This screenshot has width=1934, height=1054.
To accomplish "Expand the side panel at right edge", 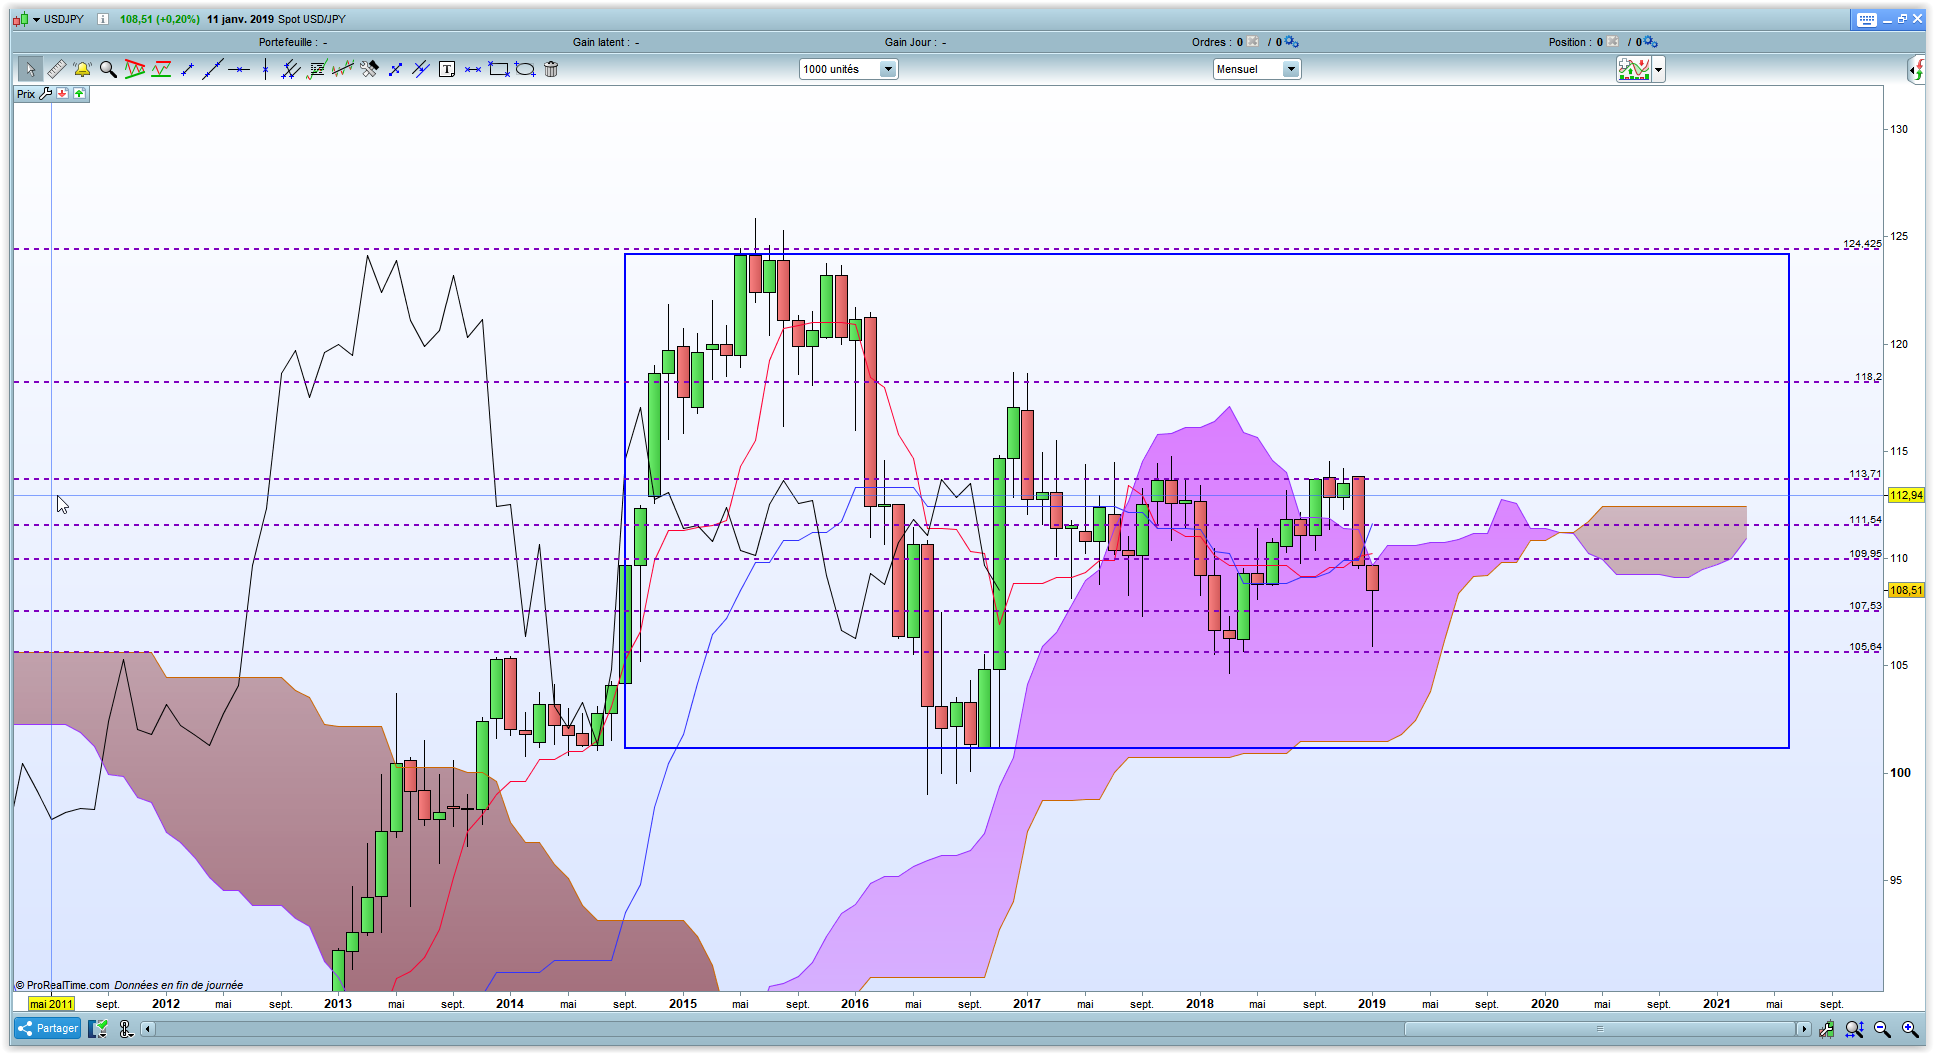I will click(x=1917, y=69).
